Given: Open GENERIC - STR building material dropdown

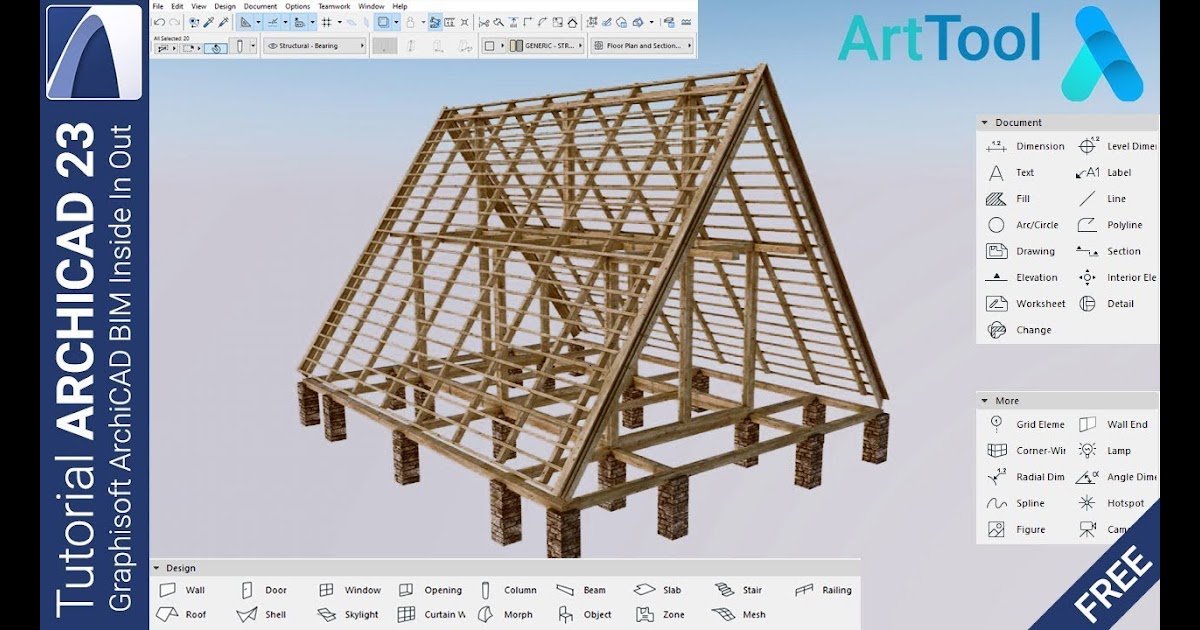Looking at the screenshot, I should tap(546, 46).
